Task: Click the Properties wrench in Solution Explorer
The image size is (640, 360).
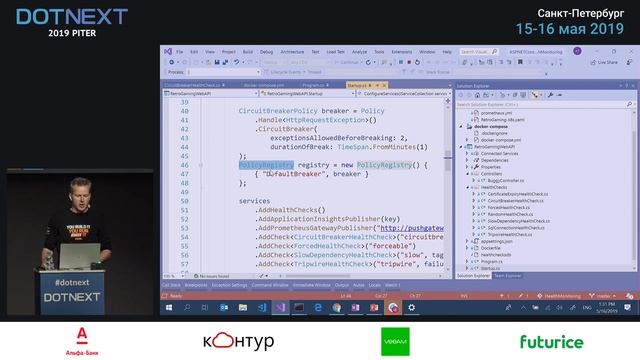Action: [x=550, y=95]
